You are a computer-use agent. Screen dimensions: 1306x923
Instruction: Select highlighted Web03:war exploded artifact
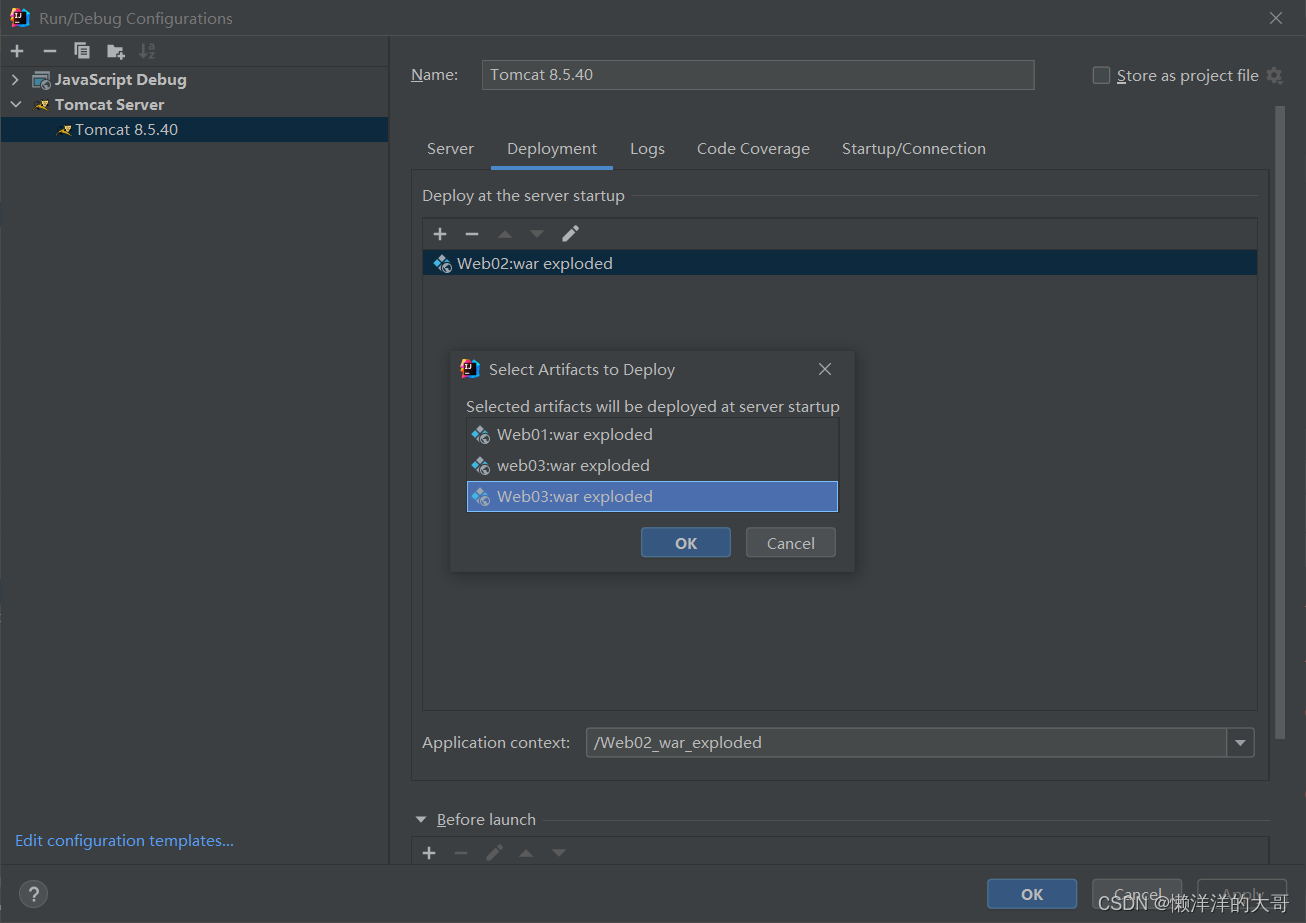652,497
